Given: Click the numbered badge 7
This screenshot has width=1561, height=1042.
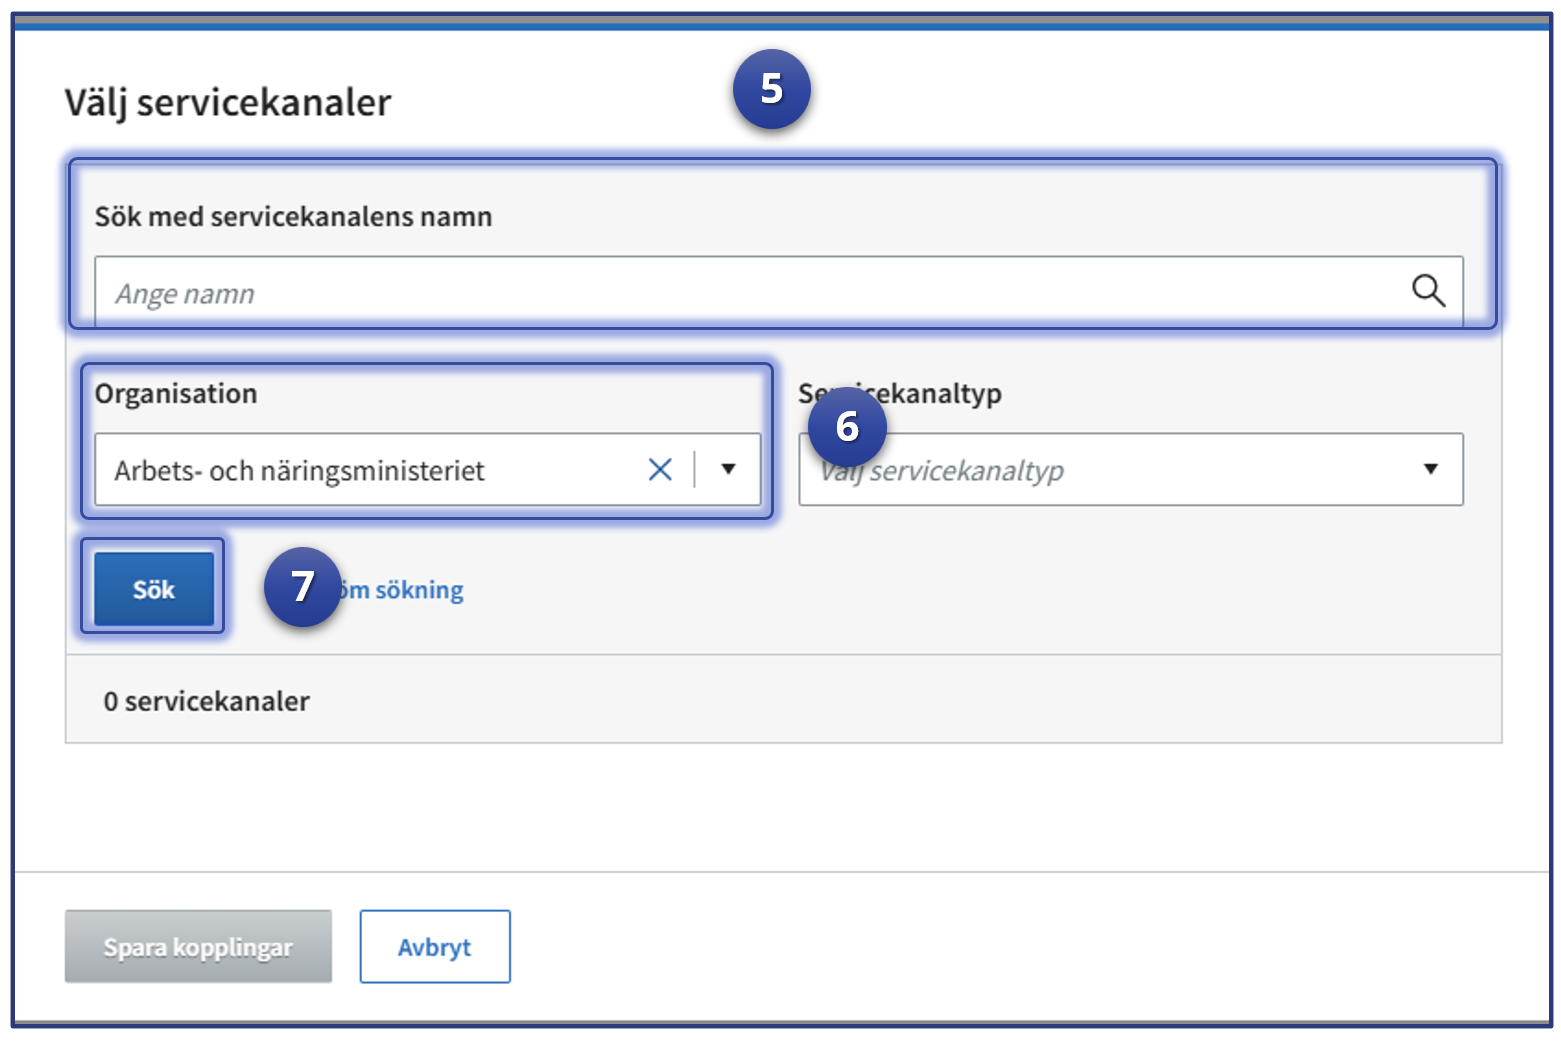Looking at the screenshot, I should [x=302, y=587].
